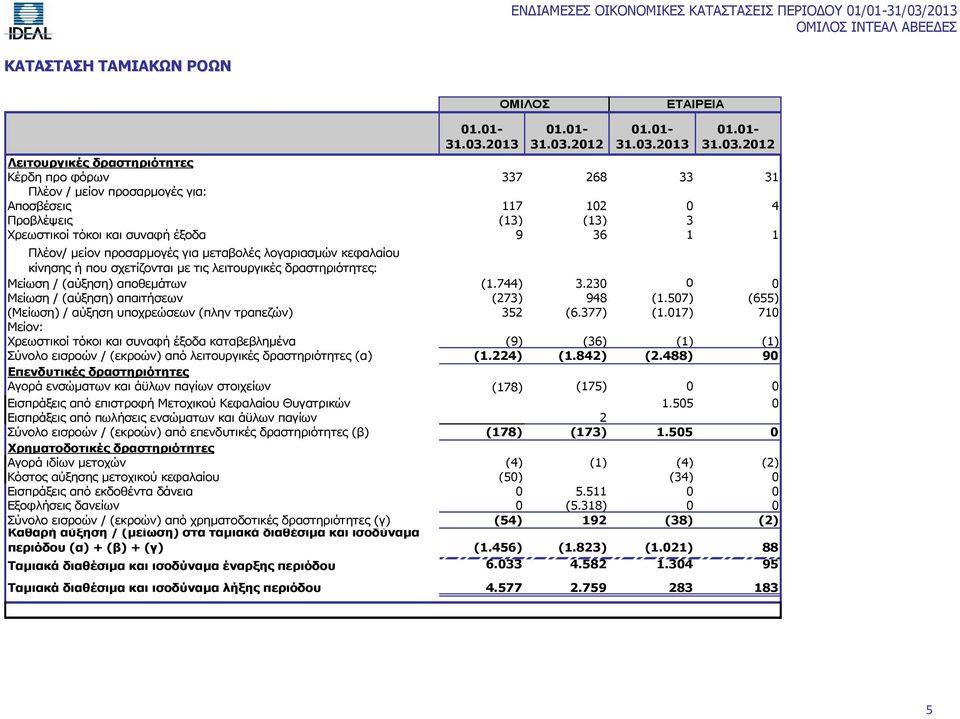The height and width of the screenshot is (719, 960).
Task: Click the share capital cost value (50)
Action: click(511, 477)
